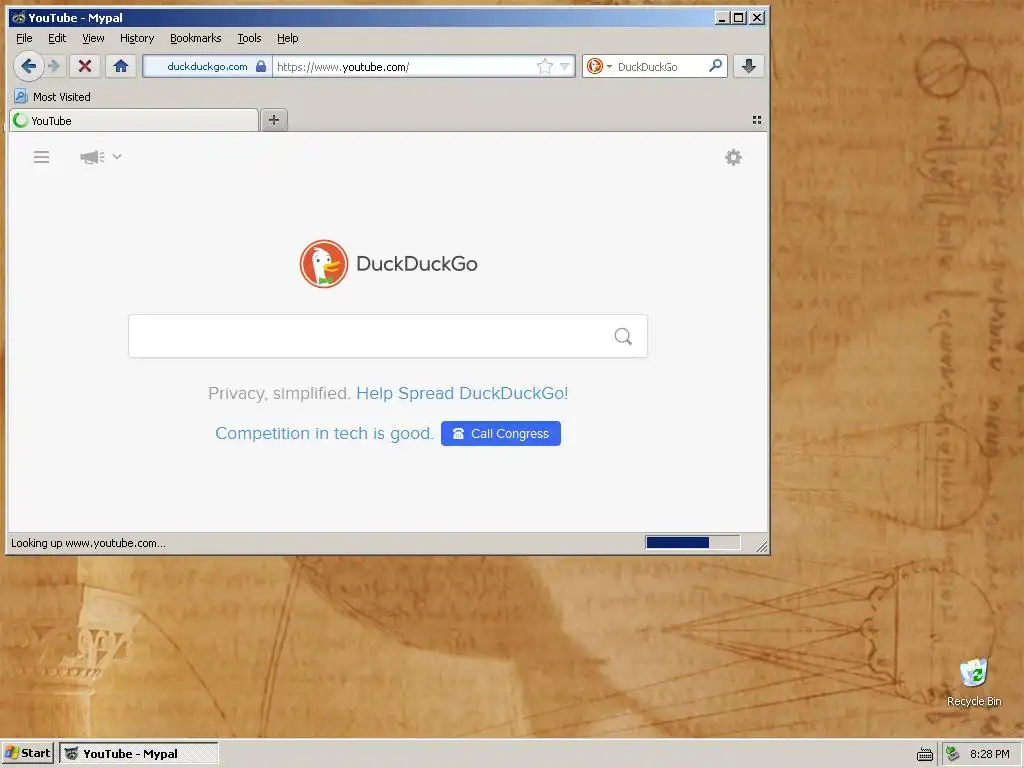Open the Help Spread DuckDuckGo! link

point(462,393)
